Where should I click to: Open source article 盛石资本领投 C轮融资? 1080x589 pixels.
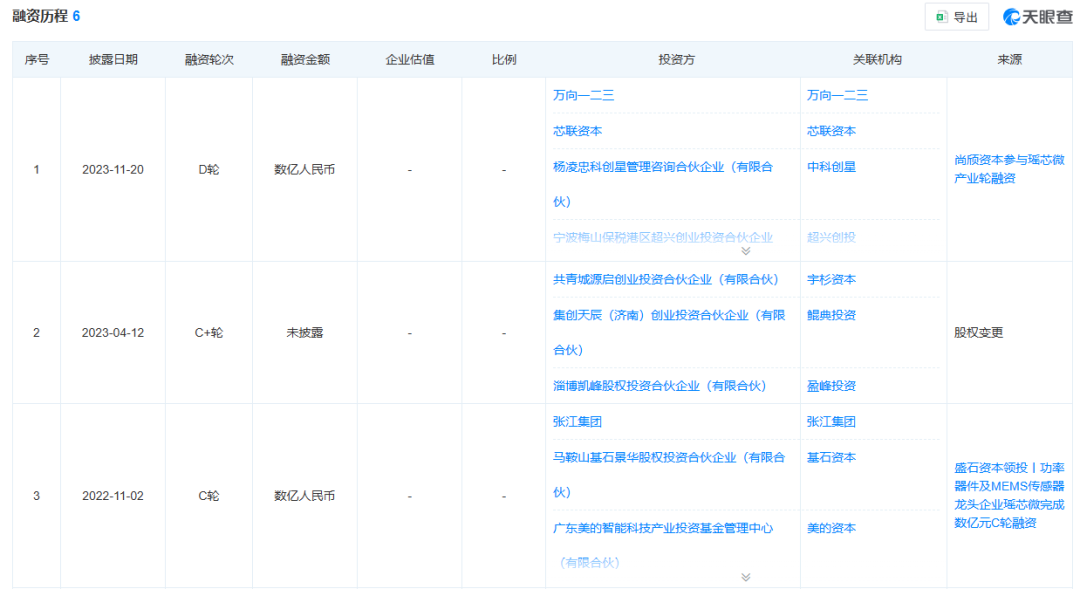coord(1009,495)
